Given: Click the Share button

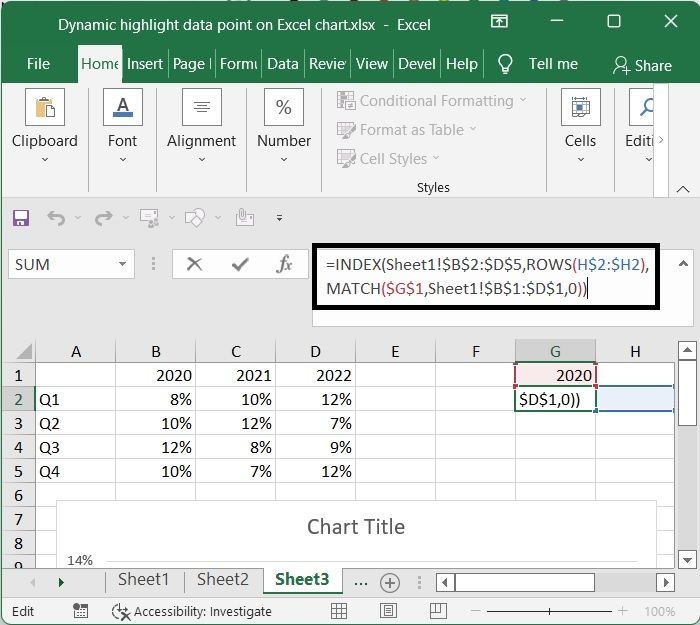Looking at the screenshot, I should point(642,65).
